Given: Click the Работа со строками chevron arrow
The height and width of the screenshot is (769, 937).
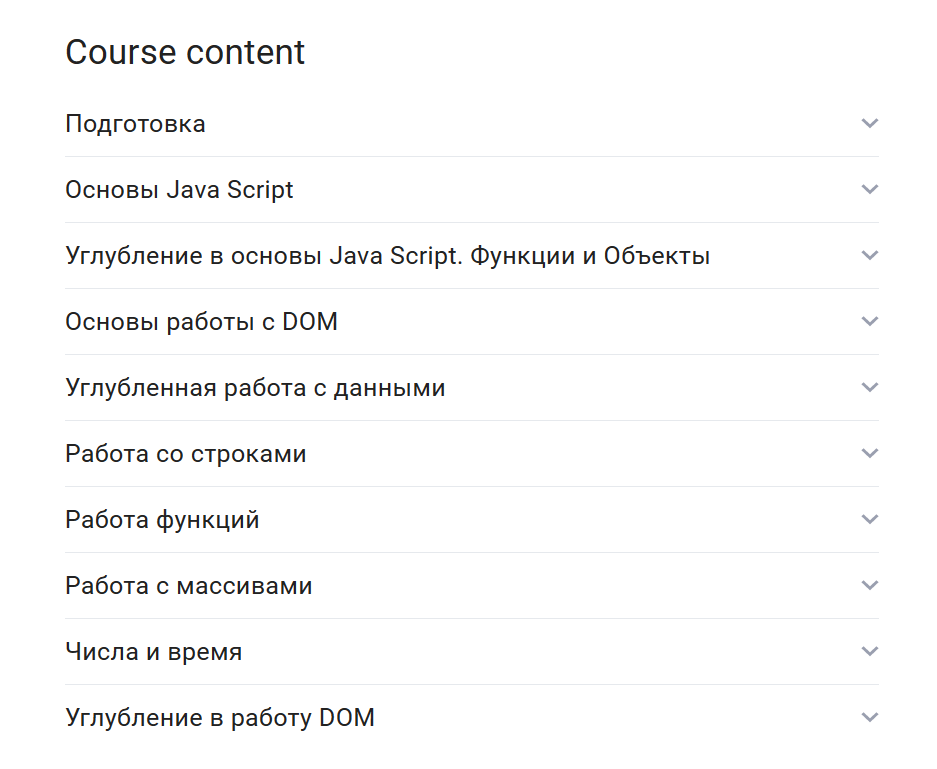Looking at the screenshot, I should click(869, 453).
